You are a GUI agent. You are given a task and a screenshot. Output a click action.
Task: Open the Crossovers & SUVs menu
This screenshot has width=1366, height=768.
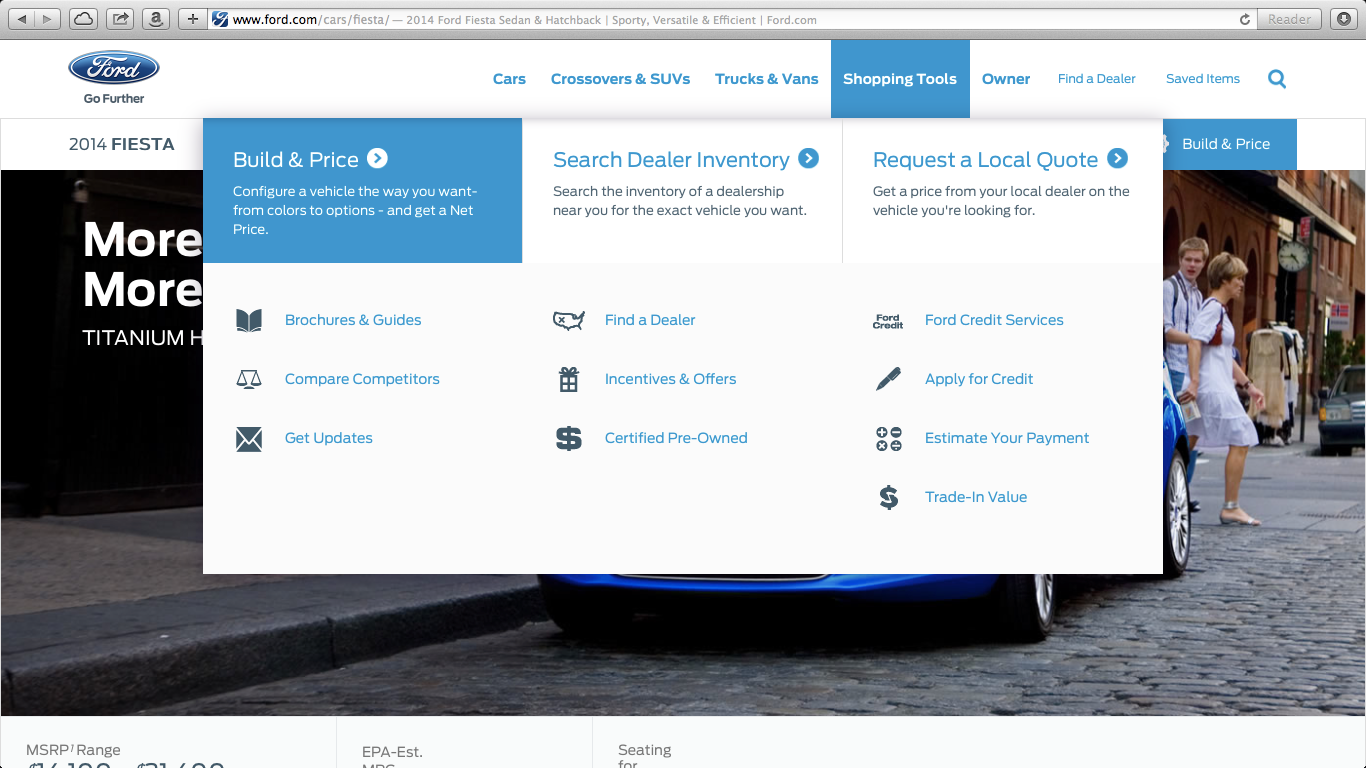[620, 79]
